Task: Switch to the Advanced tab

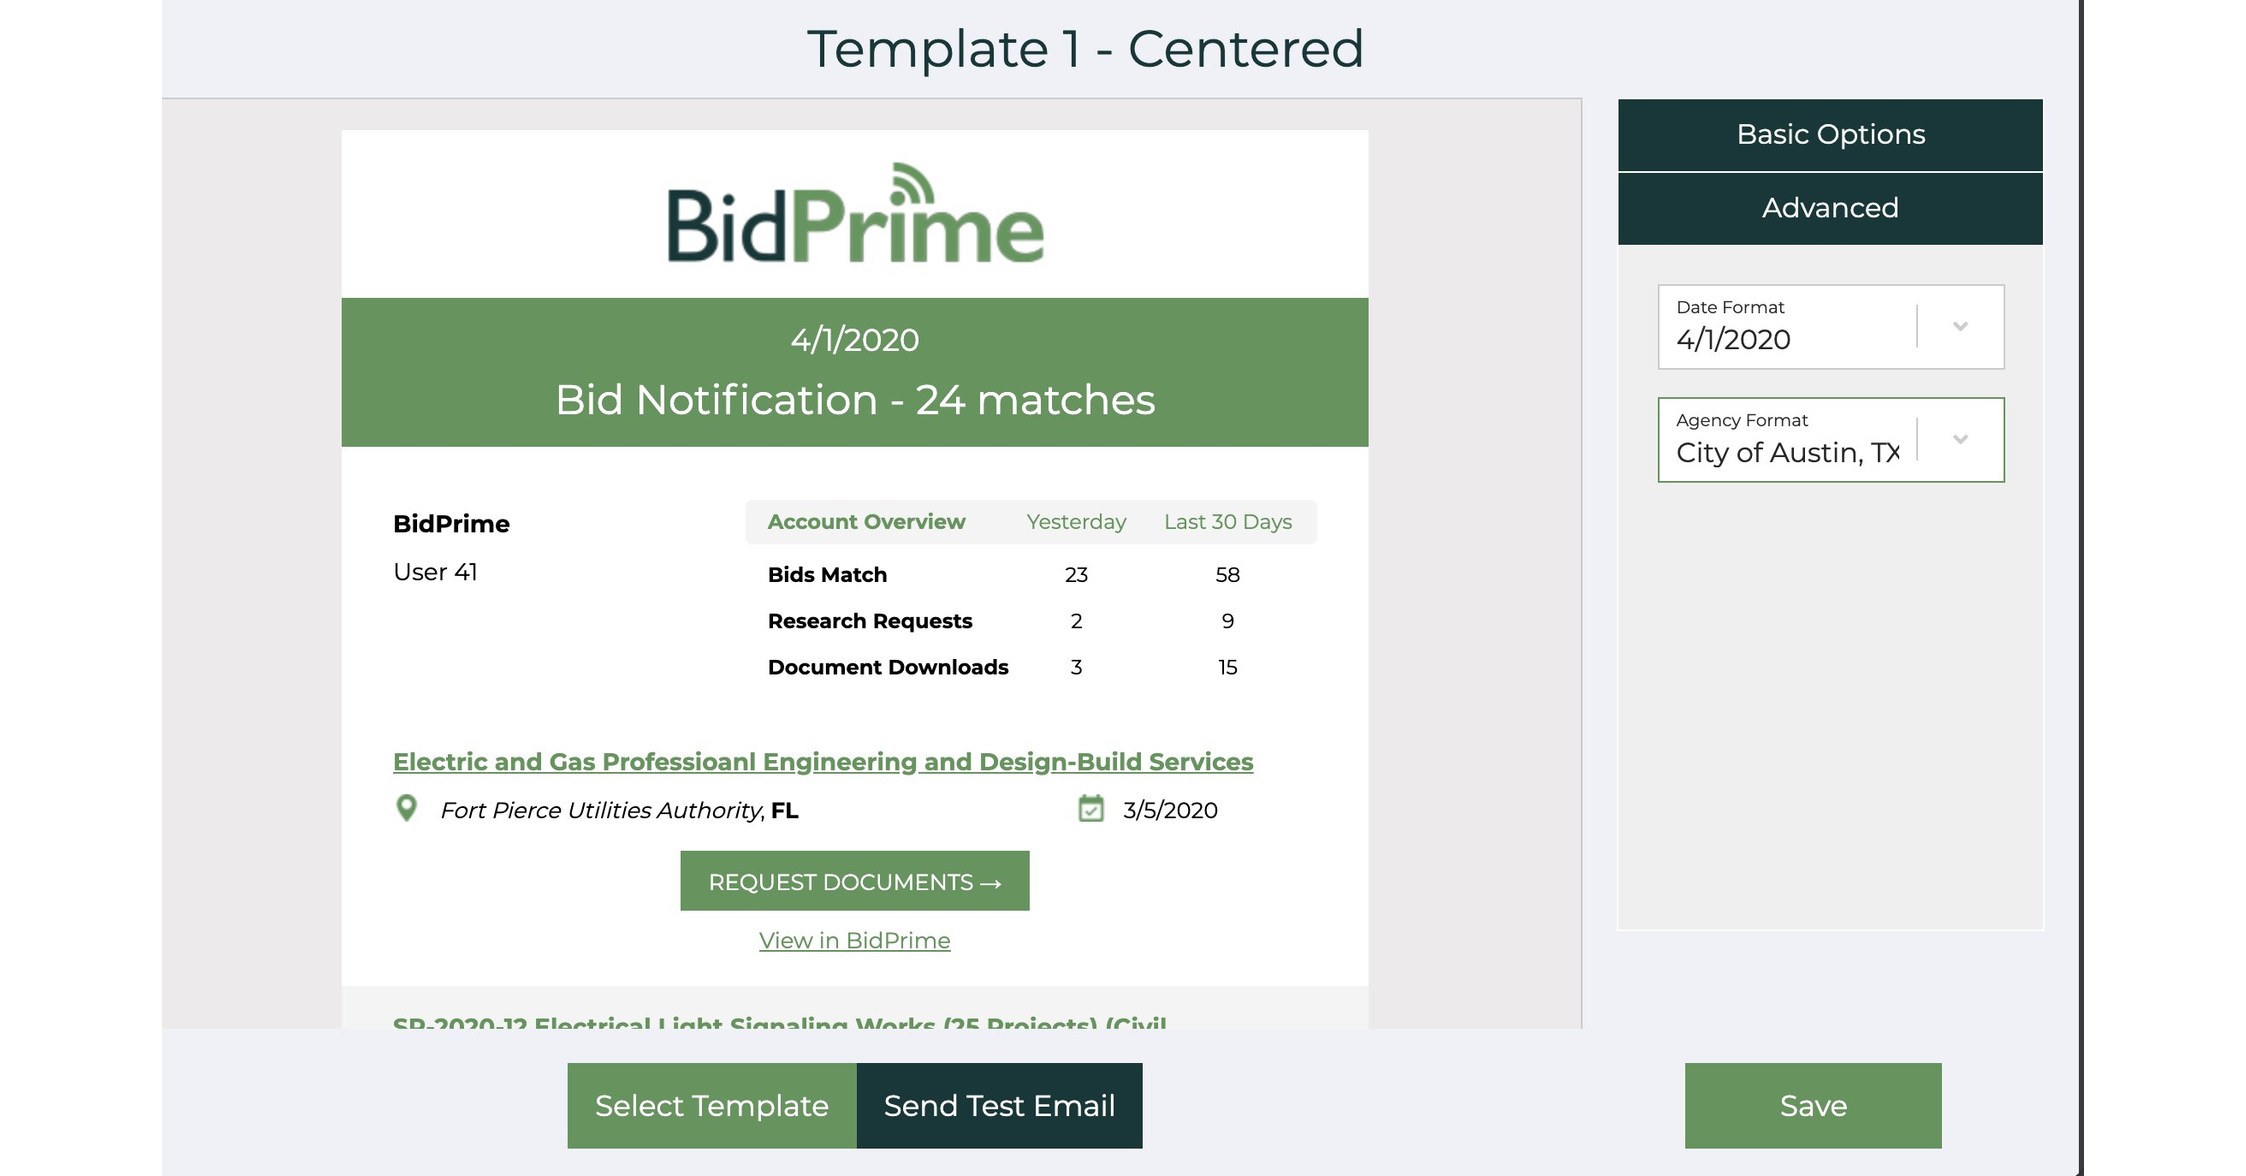Action: (1829, 207)
